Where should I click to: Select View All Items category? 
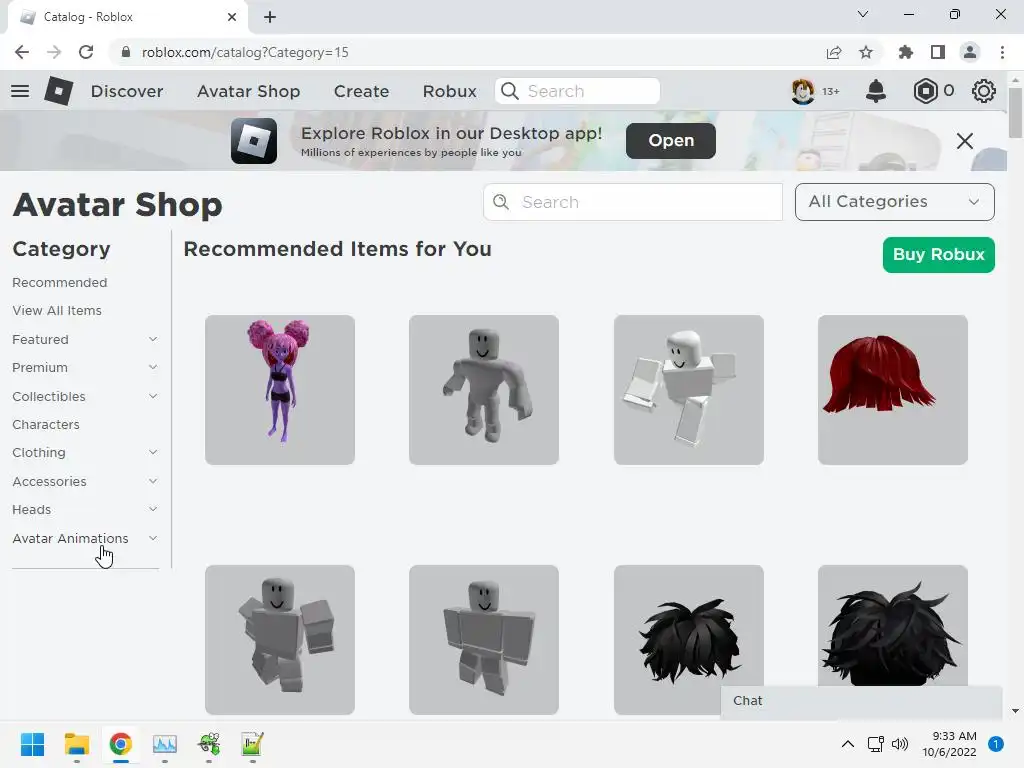57,311
